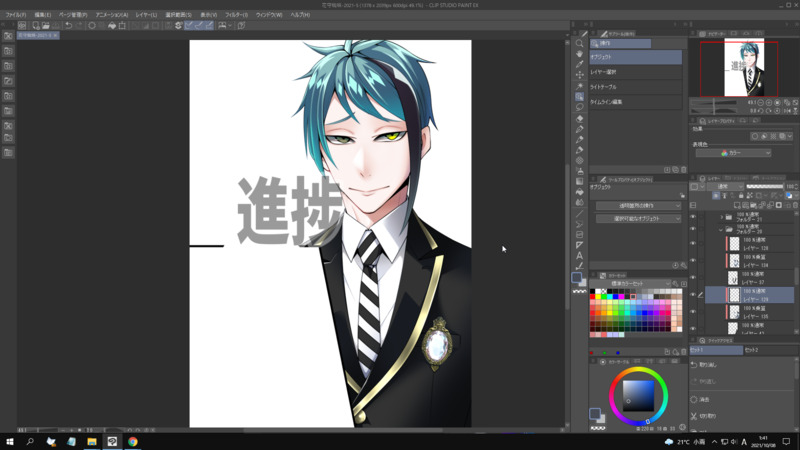This screenshot has height=450, width=800.
Task: Flip canvas horizontally in Navigator
Action: coord(786,111)
